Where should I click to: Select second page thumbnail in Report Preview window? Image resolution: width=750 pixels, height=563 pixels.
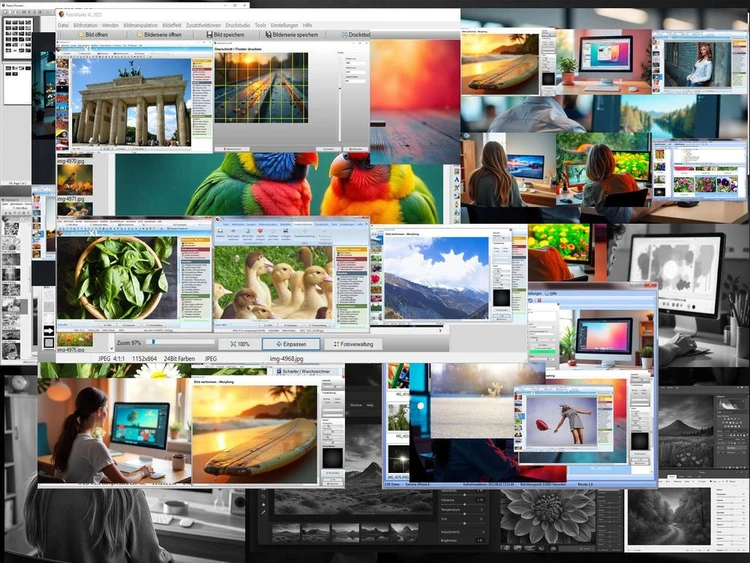pyautogui.click(x=18, y=84)
